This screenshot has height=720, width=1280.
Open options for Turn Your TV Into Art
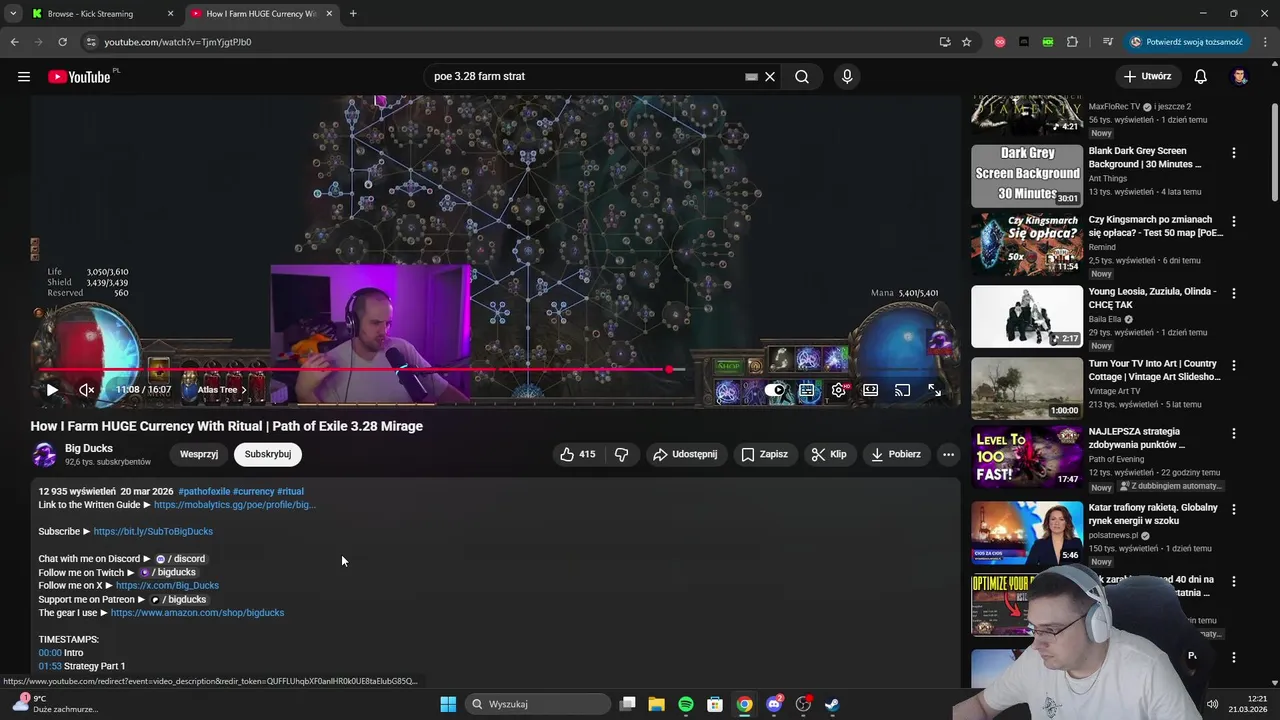click(x=1234, y=365)
